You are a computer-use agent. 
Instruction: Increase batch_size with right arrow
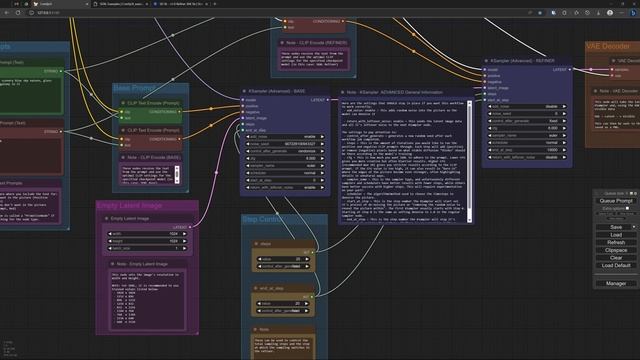tap(184, 249)
